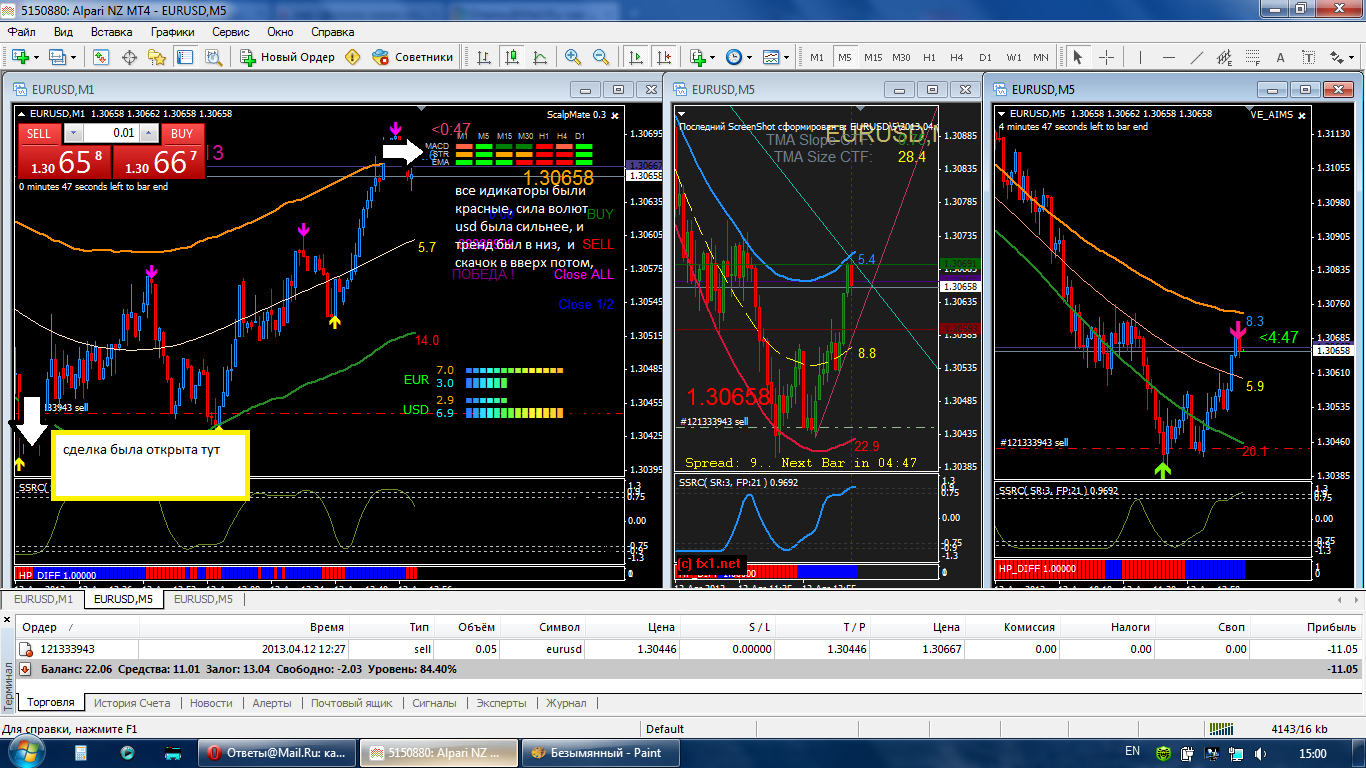1366x768 pixels.
Task: Zoom out using the magnifier minus icon
Action: (x=601, y=57)
